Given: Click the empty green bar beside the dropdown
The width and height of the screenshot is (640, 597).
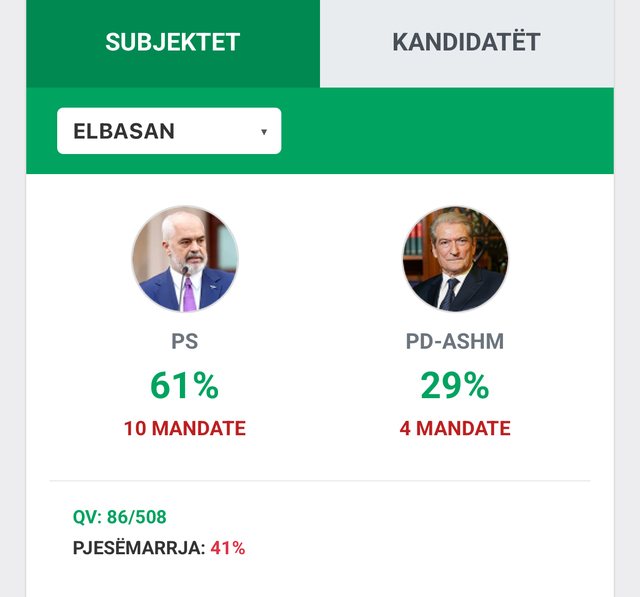Looking at the screenshot, I should [447, 131].
